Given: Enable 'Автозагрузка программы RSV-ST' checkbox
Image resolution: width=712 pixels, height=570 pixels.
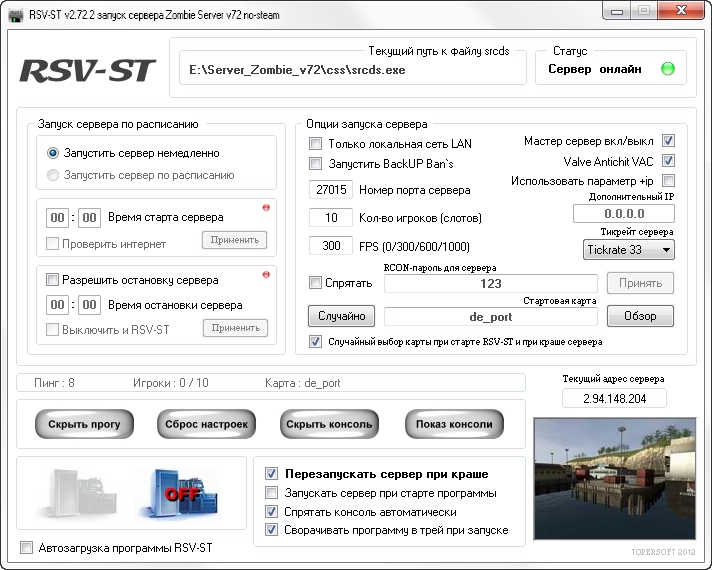Looking at the screenshot, I should [x=26, y=547].
